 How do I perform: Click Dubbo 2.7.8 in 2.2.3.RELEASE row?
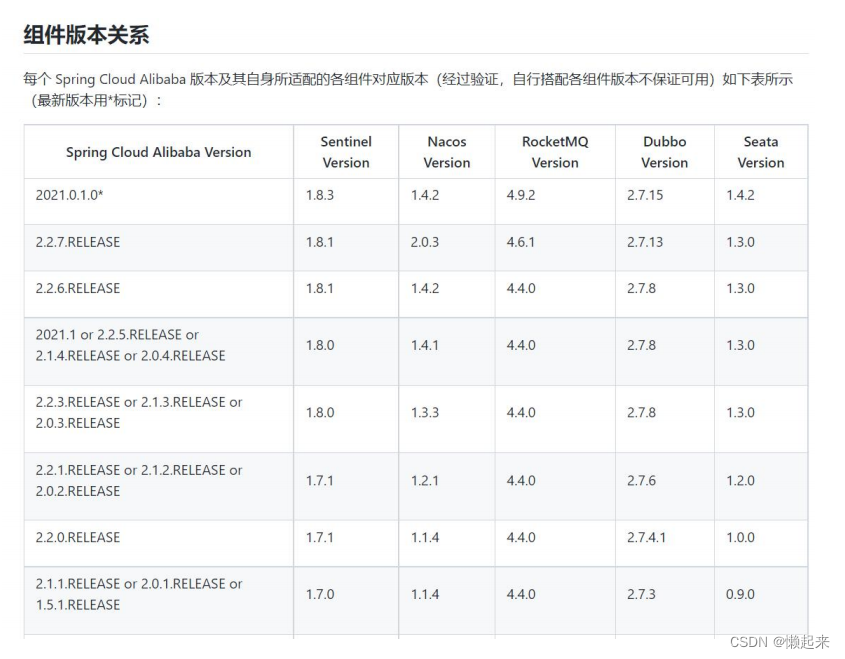pyautogui.click(x=641, y=412)
